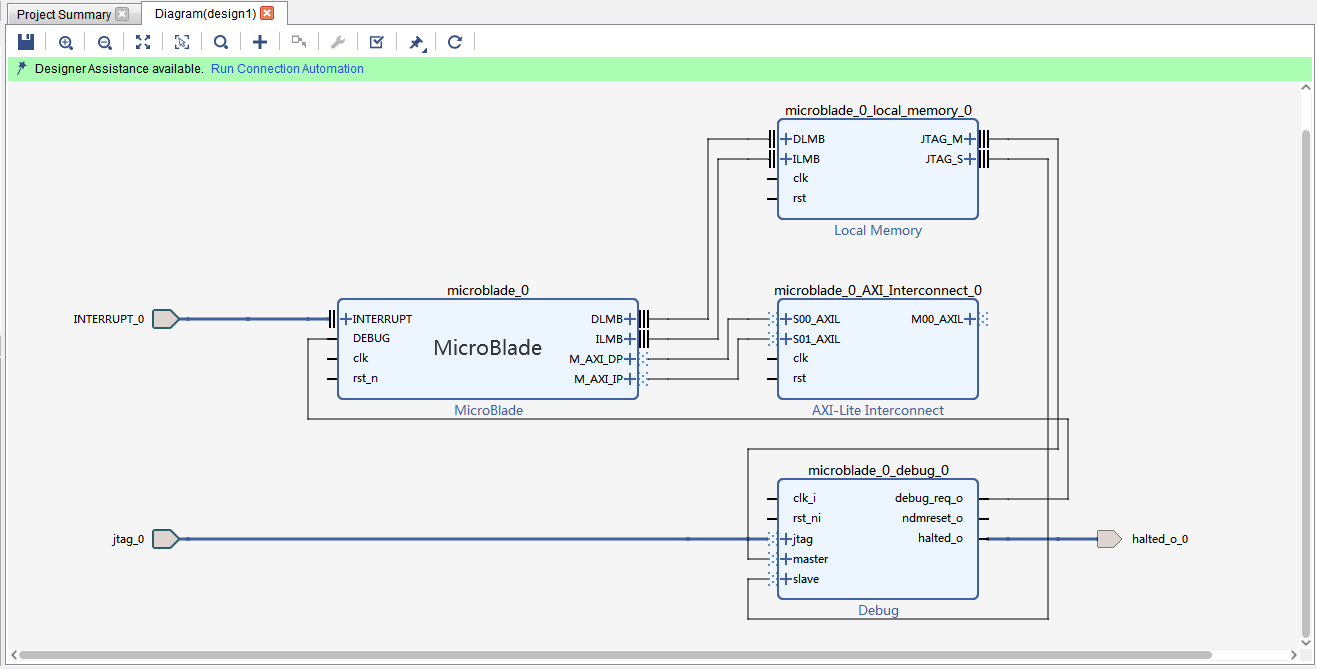
Task: Activate the zoom-to-selection area tool
Action: pyautogui.click(x=181, y=42)
